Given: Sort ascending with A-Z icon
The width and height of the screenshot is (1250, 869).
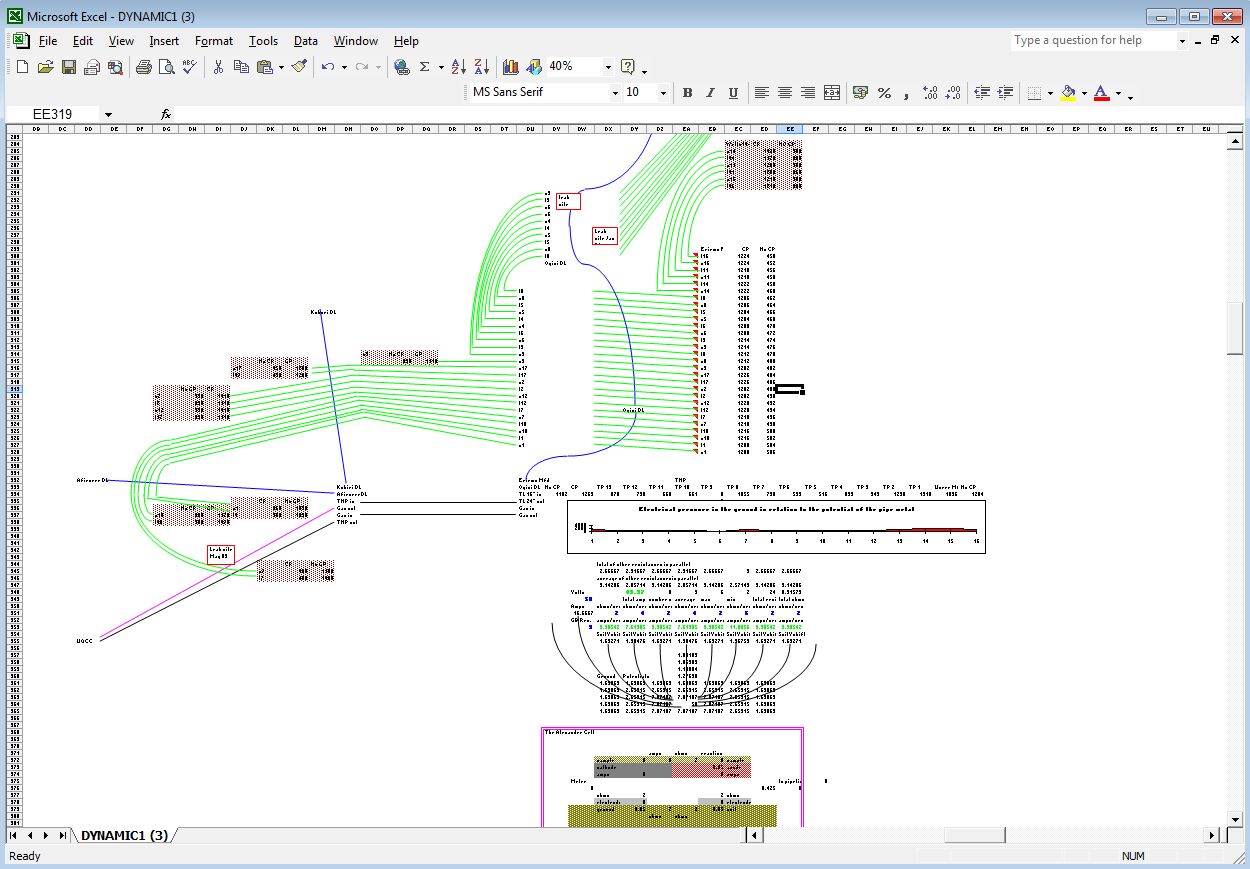Looking at the screenshot, I should (x=459, y=67).
